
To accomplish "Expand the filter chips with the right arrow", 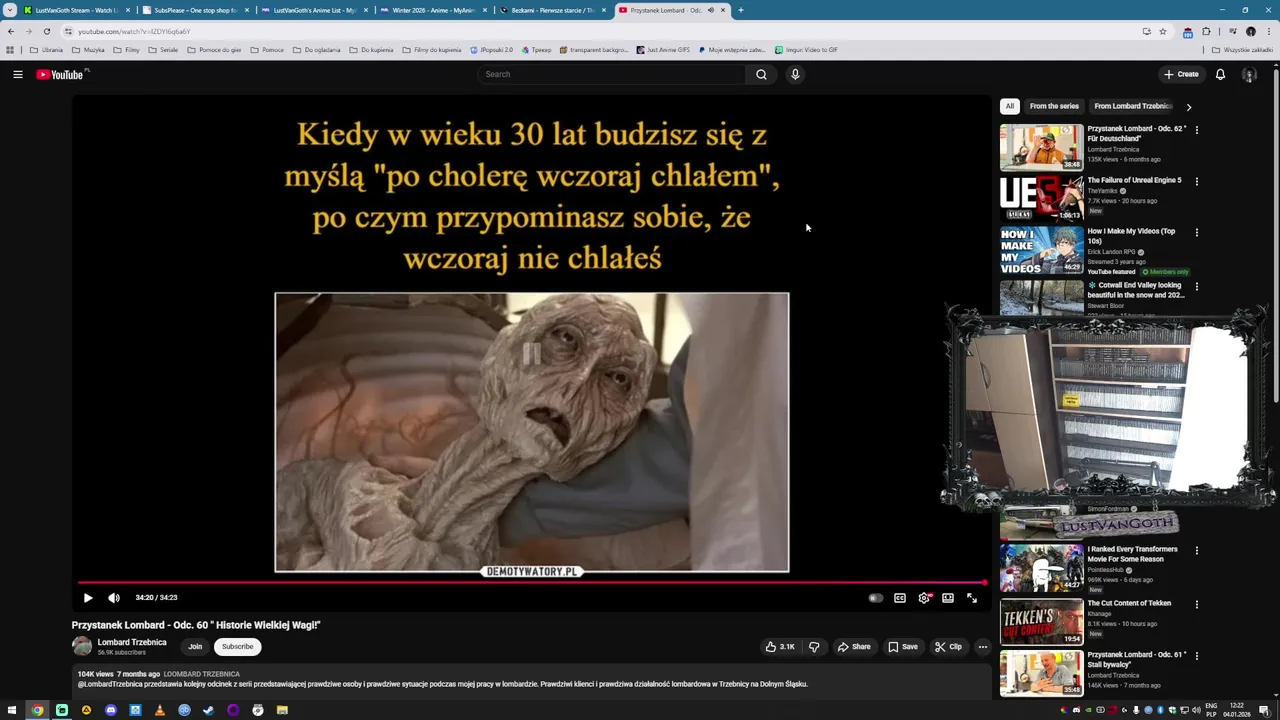I will tap(1188, 106).
